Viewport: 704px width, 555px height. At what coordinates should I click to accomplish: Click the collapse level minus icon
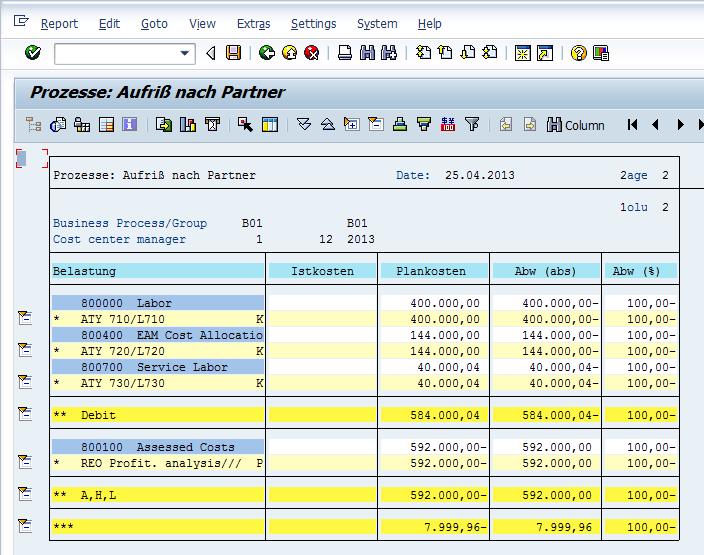pyautogui.click(x=375, y=124)
